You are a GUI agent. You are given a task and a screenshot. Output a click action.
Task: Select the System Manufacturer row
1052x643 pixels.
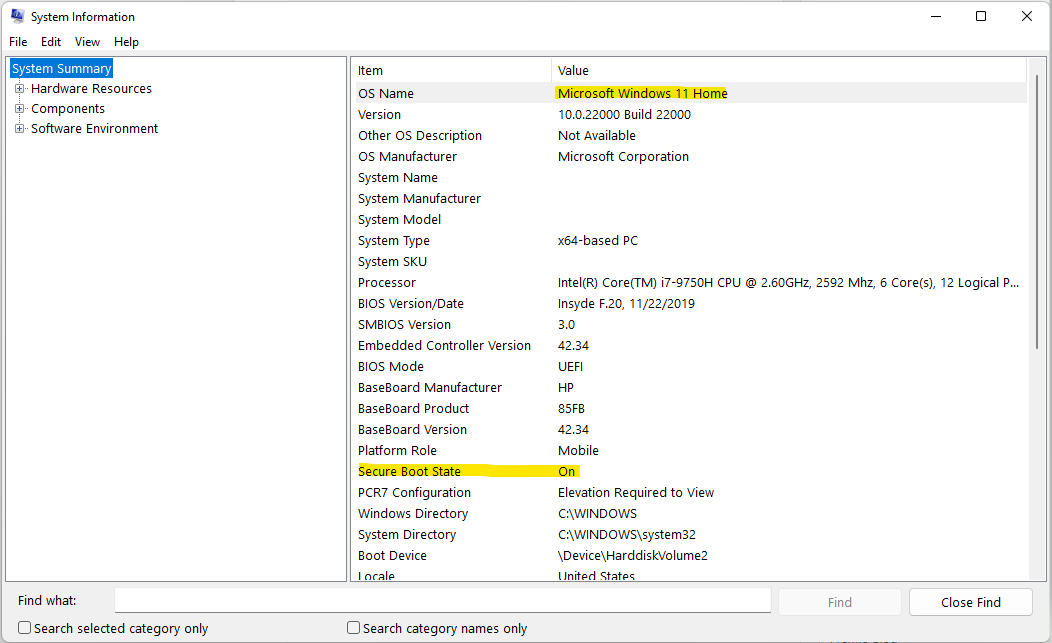(689, 199)
